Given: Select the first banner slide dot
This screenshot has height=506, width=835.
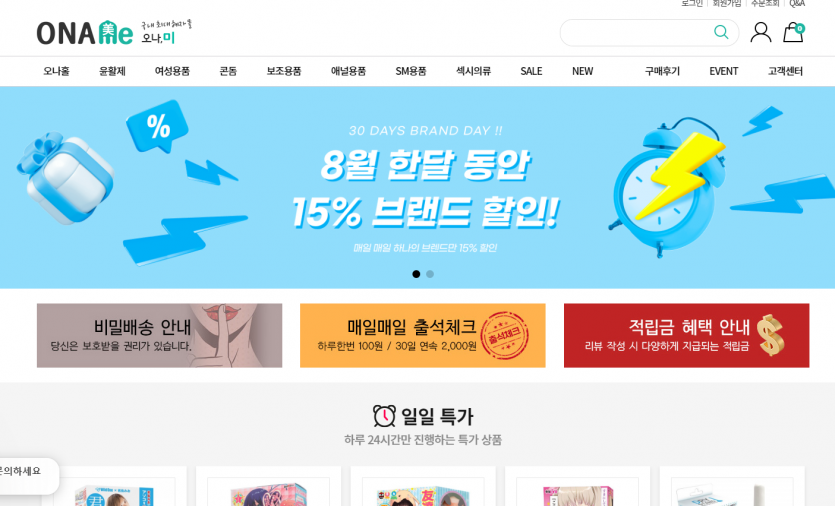Looking at the screenshot, I should tap(416, 274).
